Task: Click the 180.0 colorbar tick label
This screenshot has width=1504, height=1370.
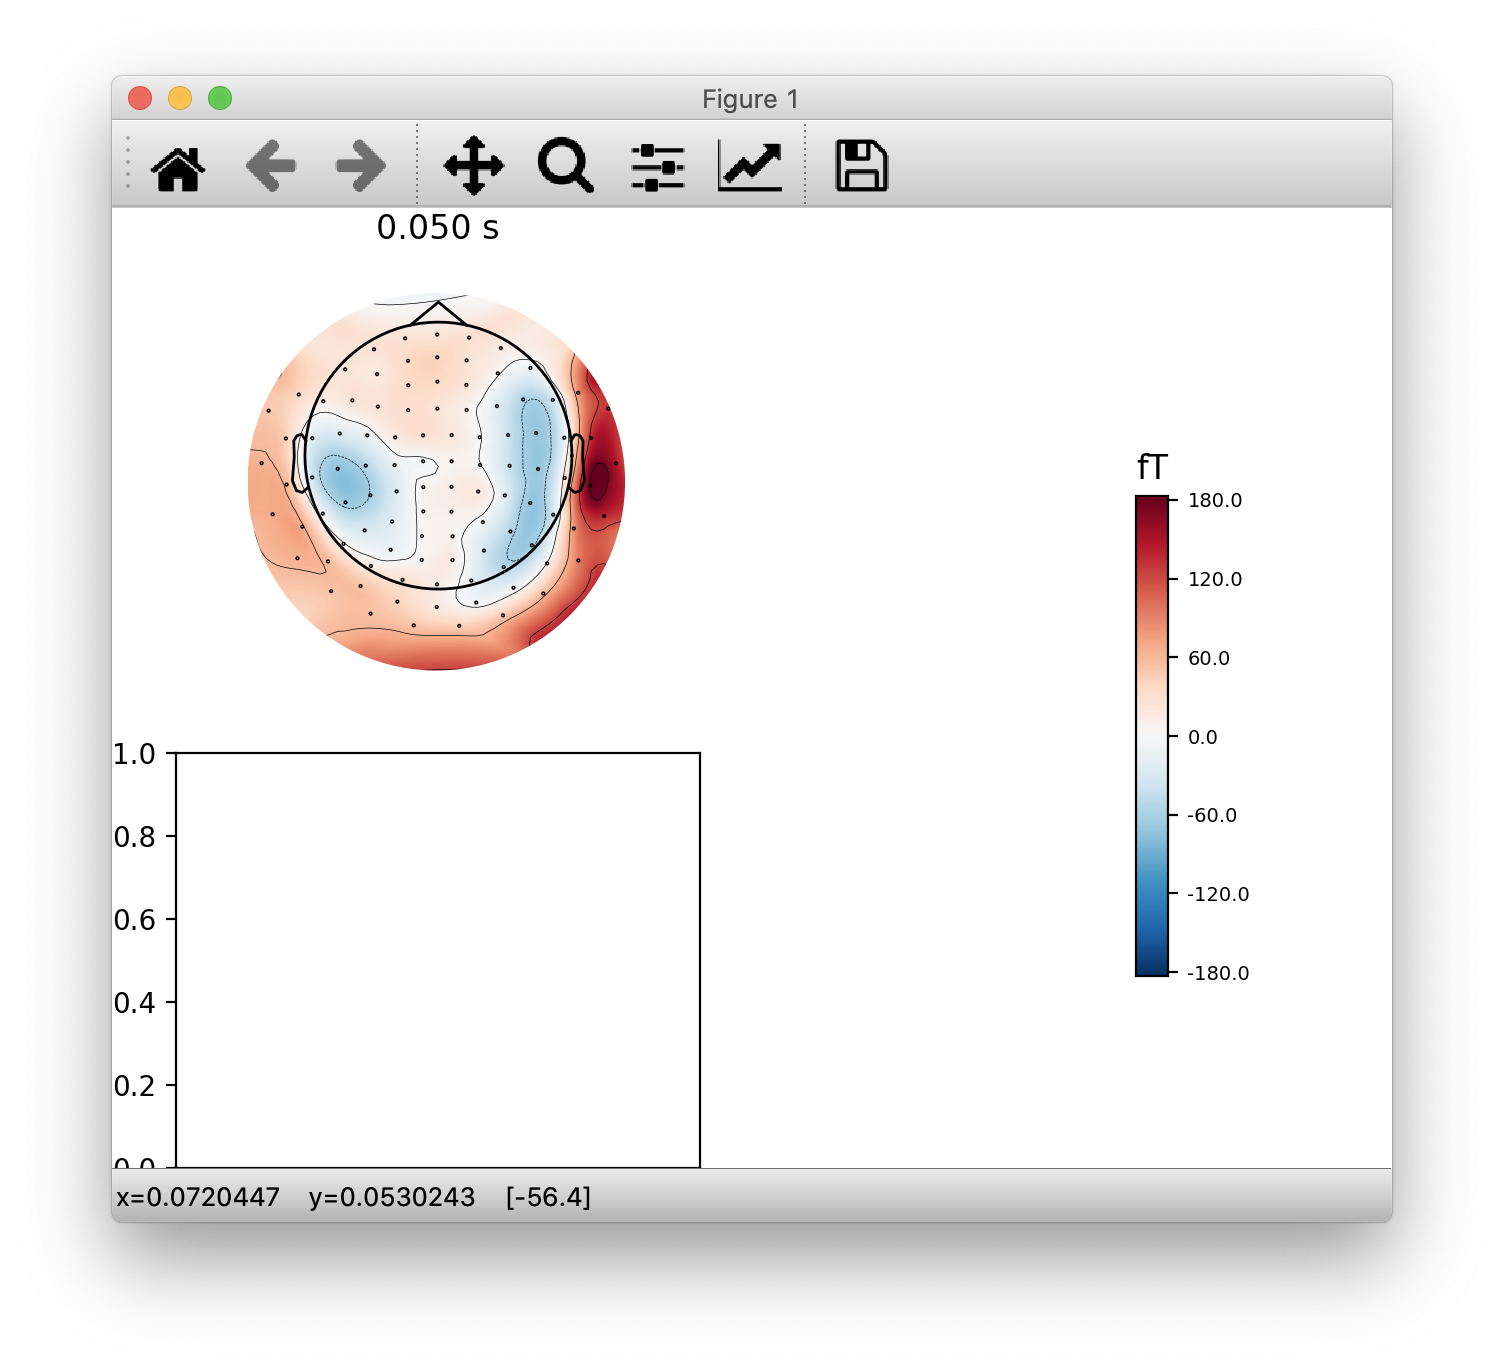Action: coord(1213,500)
